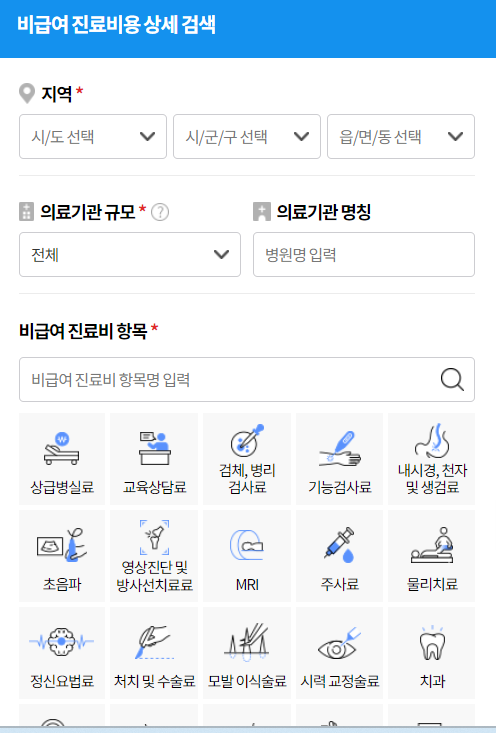Image resolution: width=496 pixels, height=733 pixels.
Task: Select the 처치 및 수술료 category
Action: pos(154,653)
